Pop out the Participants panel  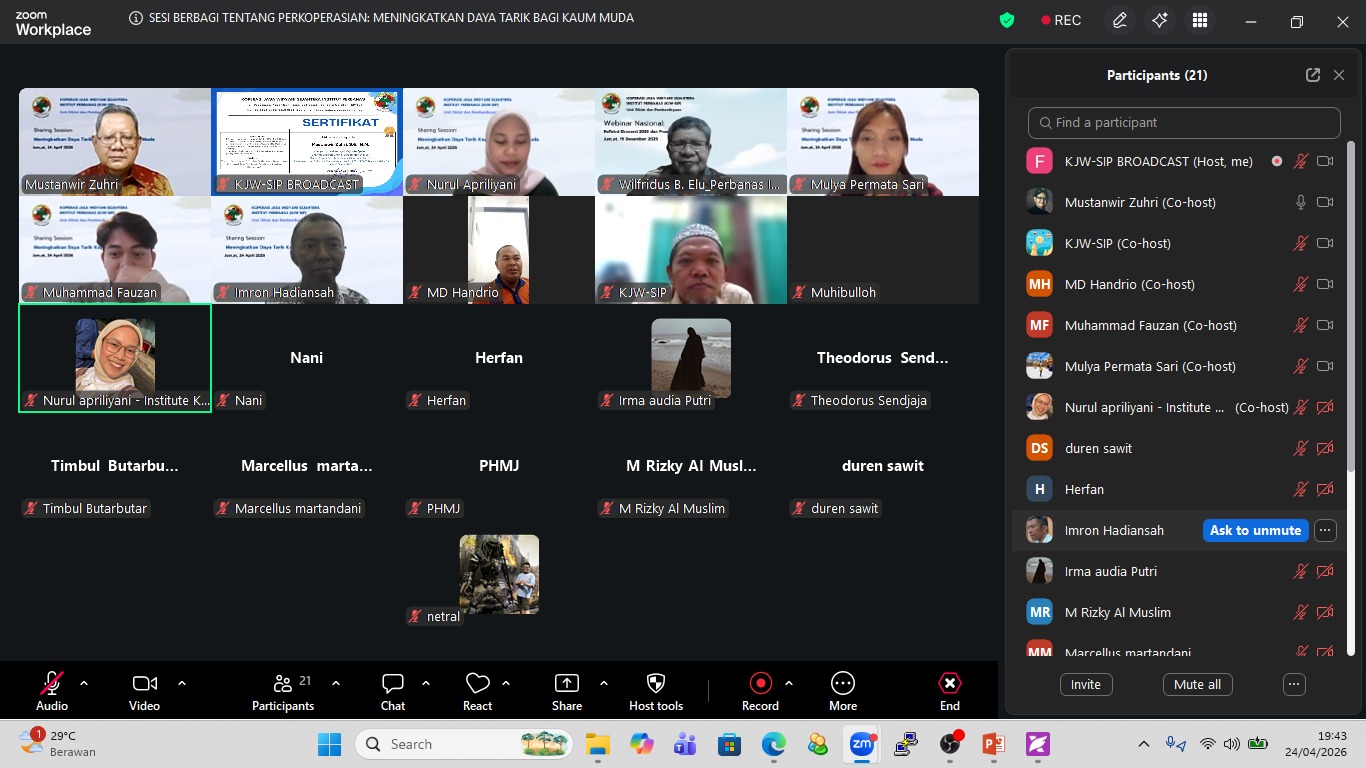coord(1313,75)
